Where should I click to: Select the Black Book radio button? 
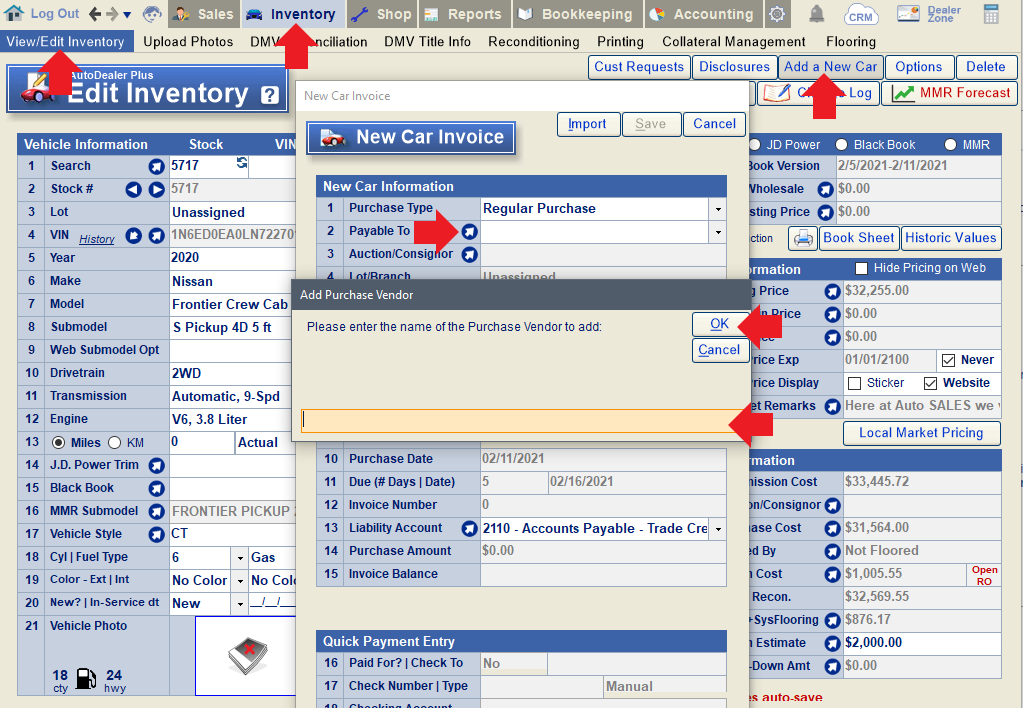[842, 145]
